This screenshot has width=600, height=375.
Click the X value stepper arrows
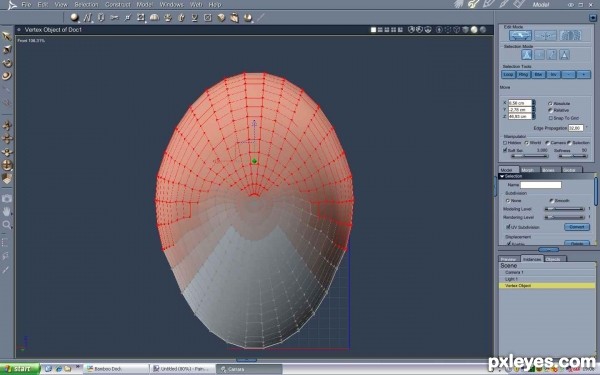coord(534,103)
